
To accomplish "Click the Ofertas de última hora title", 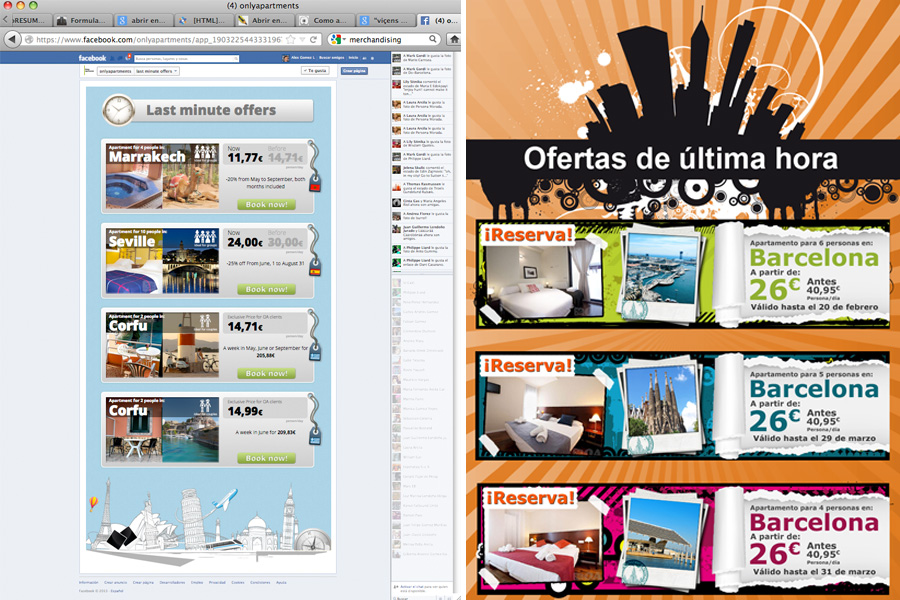I will [680, 159].
